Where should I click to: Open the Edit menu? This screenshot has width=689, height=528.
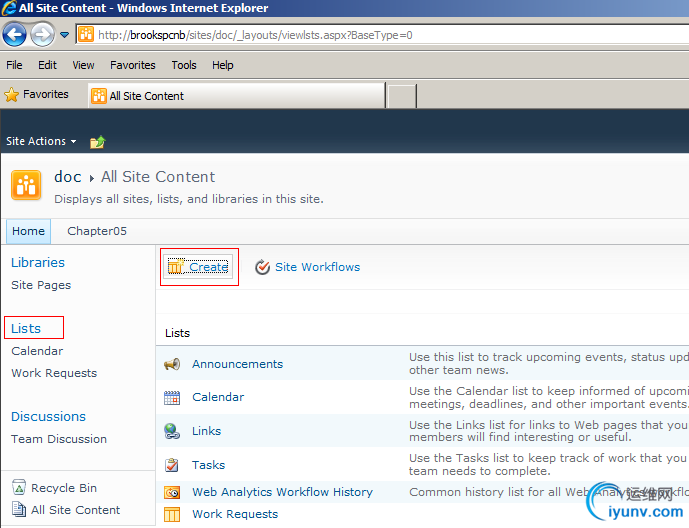pyautogui.click(x=47, y=65)
